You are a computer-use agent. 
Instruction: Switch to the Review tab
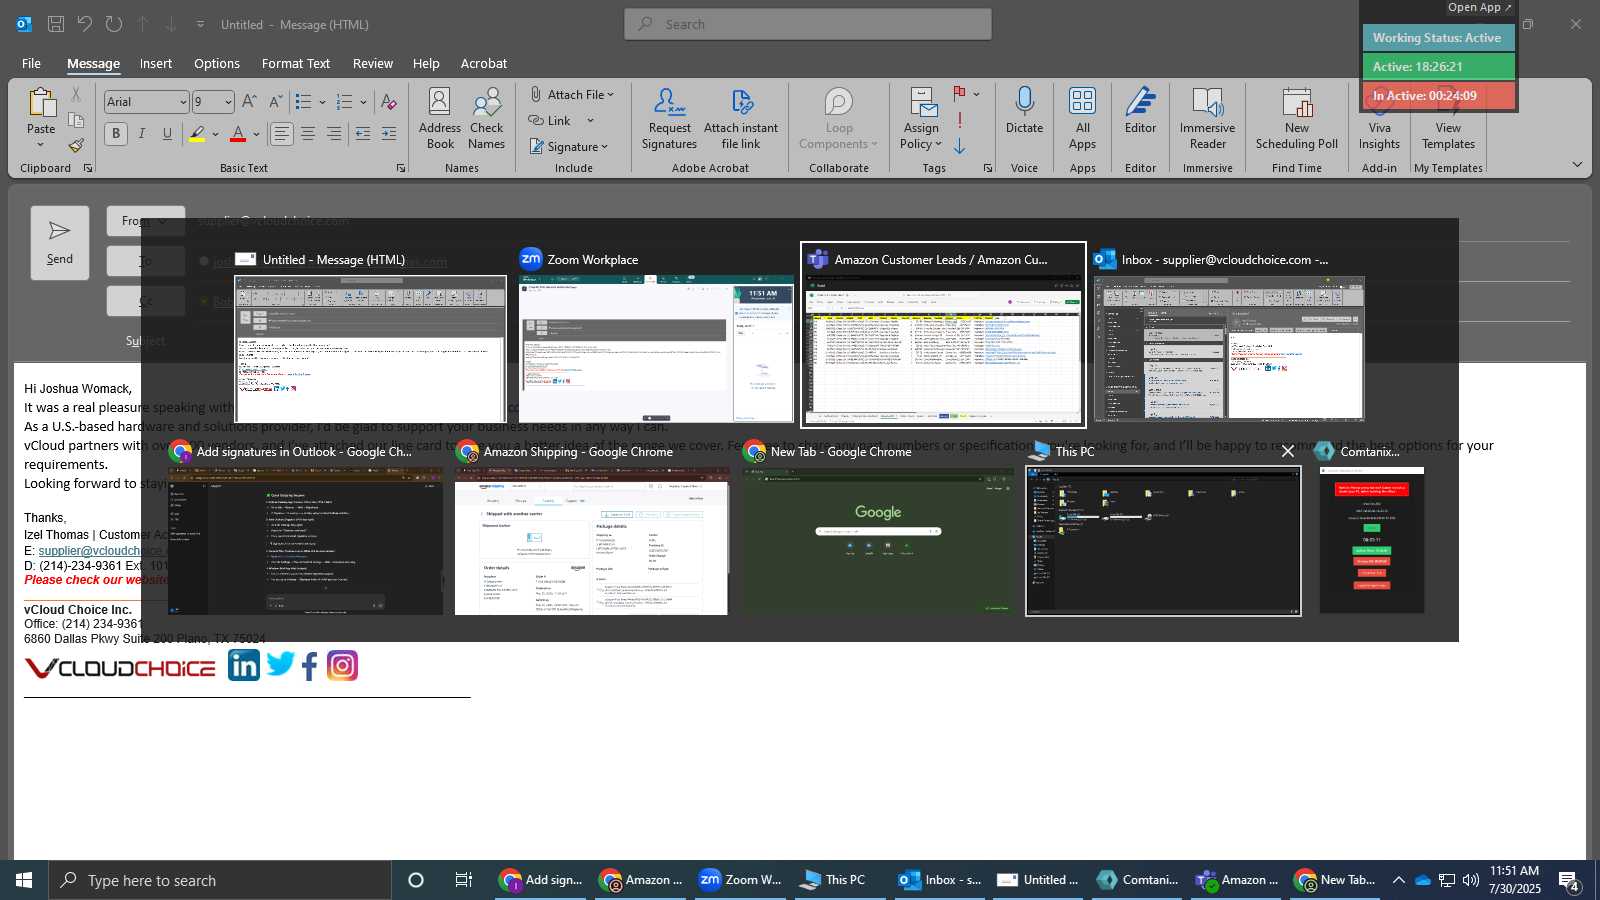tap(373, 63)
